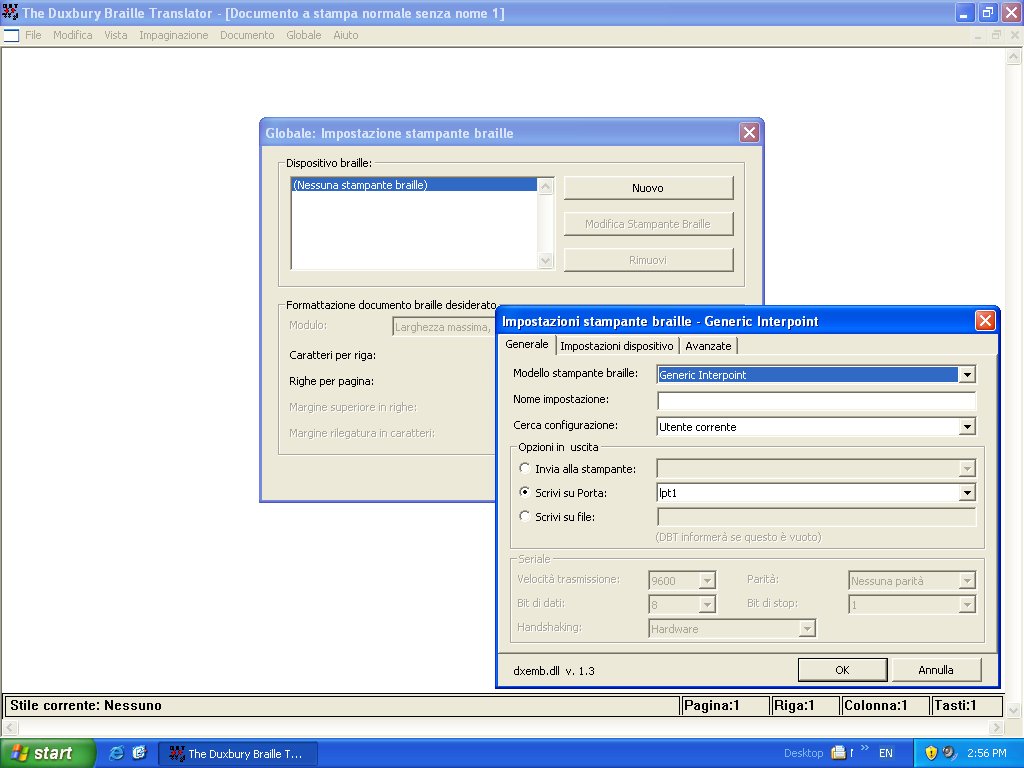Open the File menu
Viewport: 1024px width, 768px height.
tap(33, 35)
